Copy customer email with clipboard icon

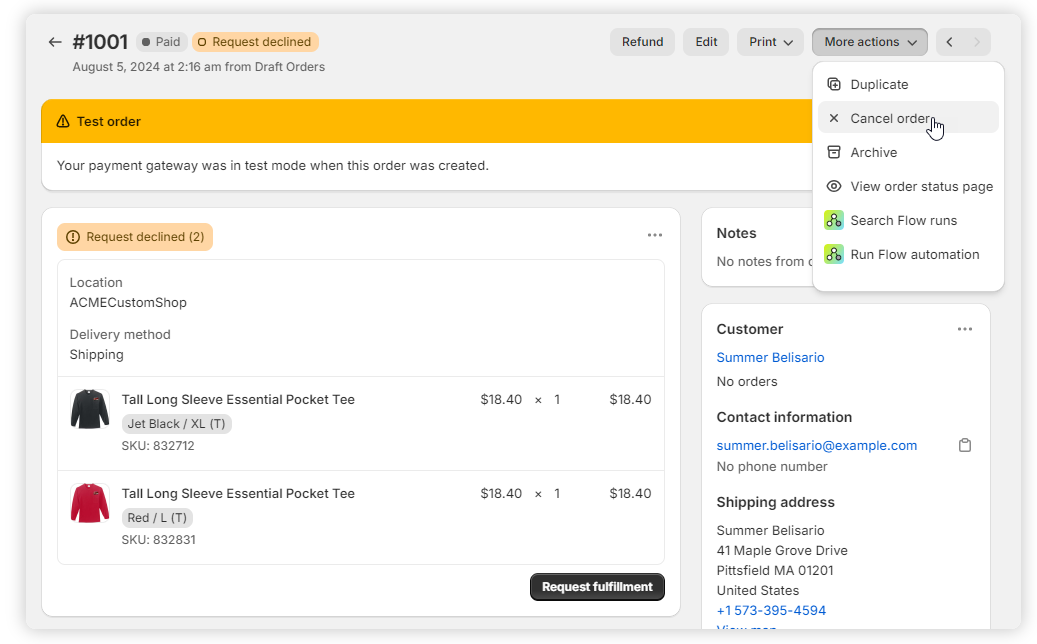964,445
